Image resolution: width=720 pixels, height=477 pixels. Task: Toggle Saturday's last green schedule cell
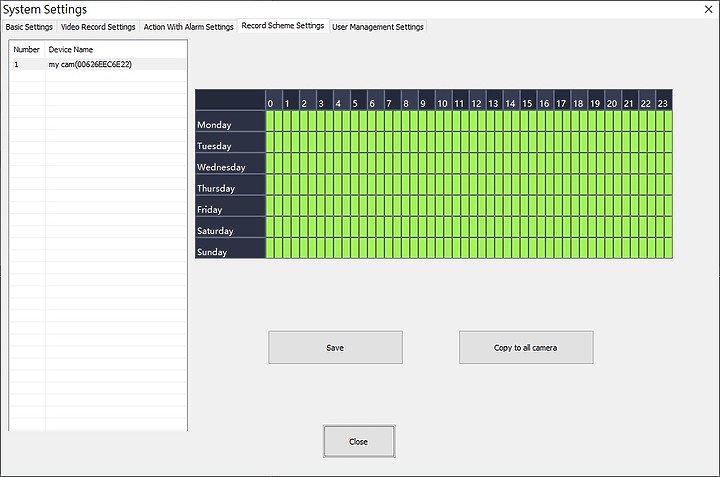pyautogui.click(x=668, y=227)
